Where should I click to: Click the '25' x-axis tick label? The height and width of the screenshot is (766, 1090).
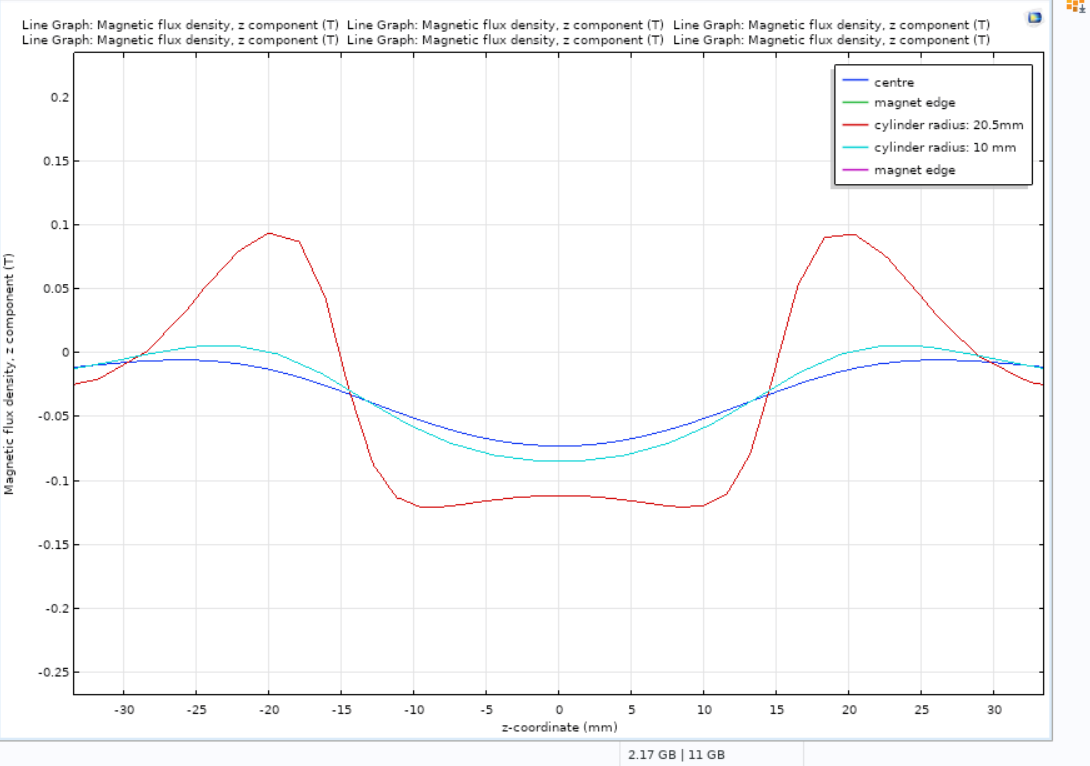tap(921, 710)
